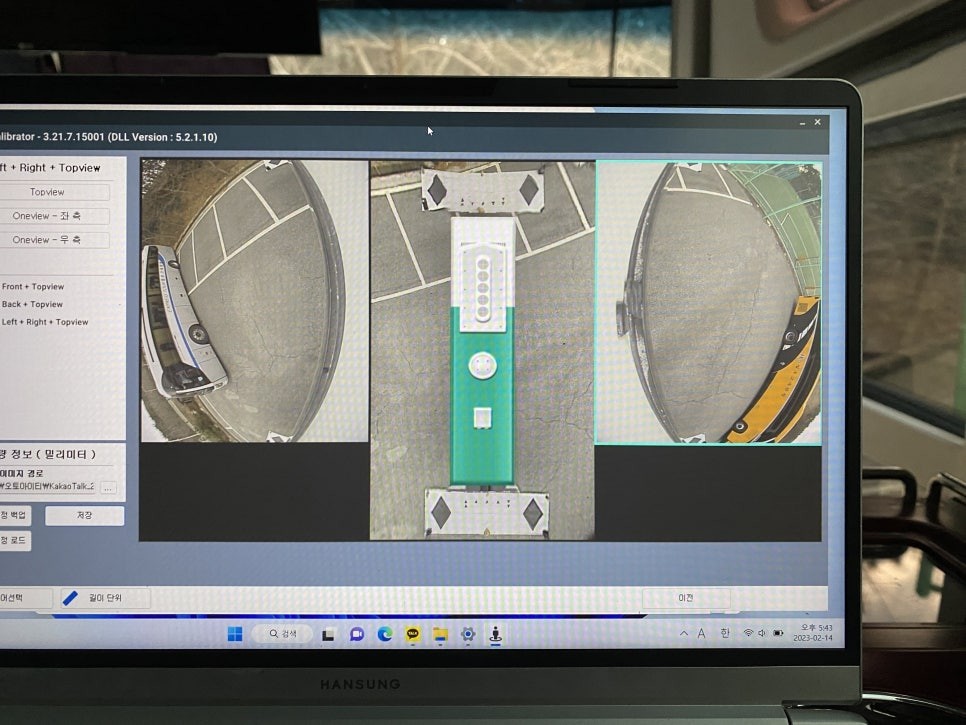Screen dimensions: 966x725
Task: Open Task View from the taskbar
Action: tap(328, 634)
